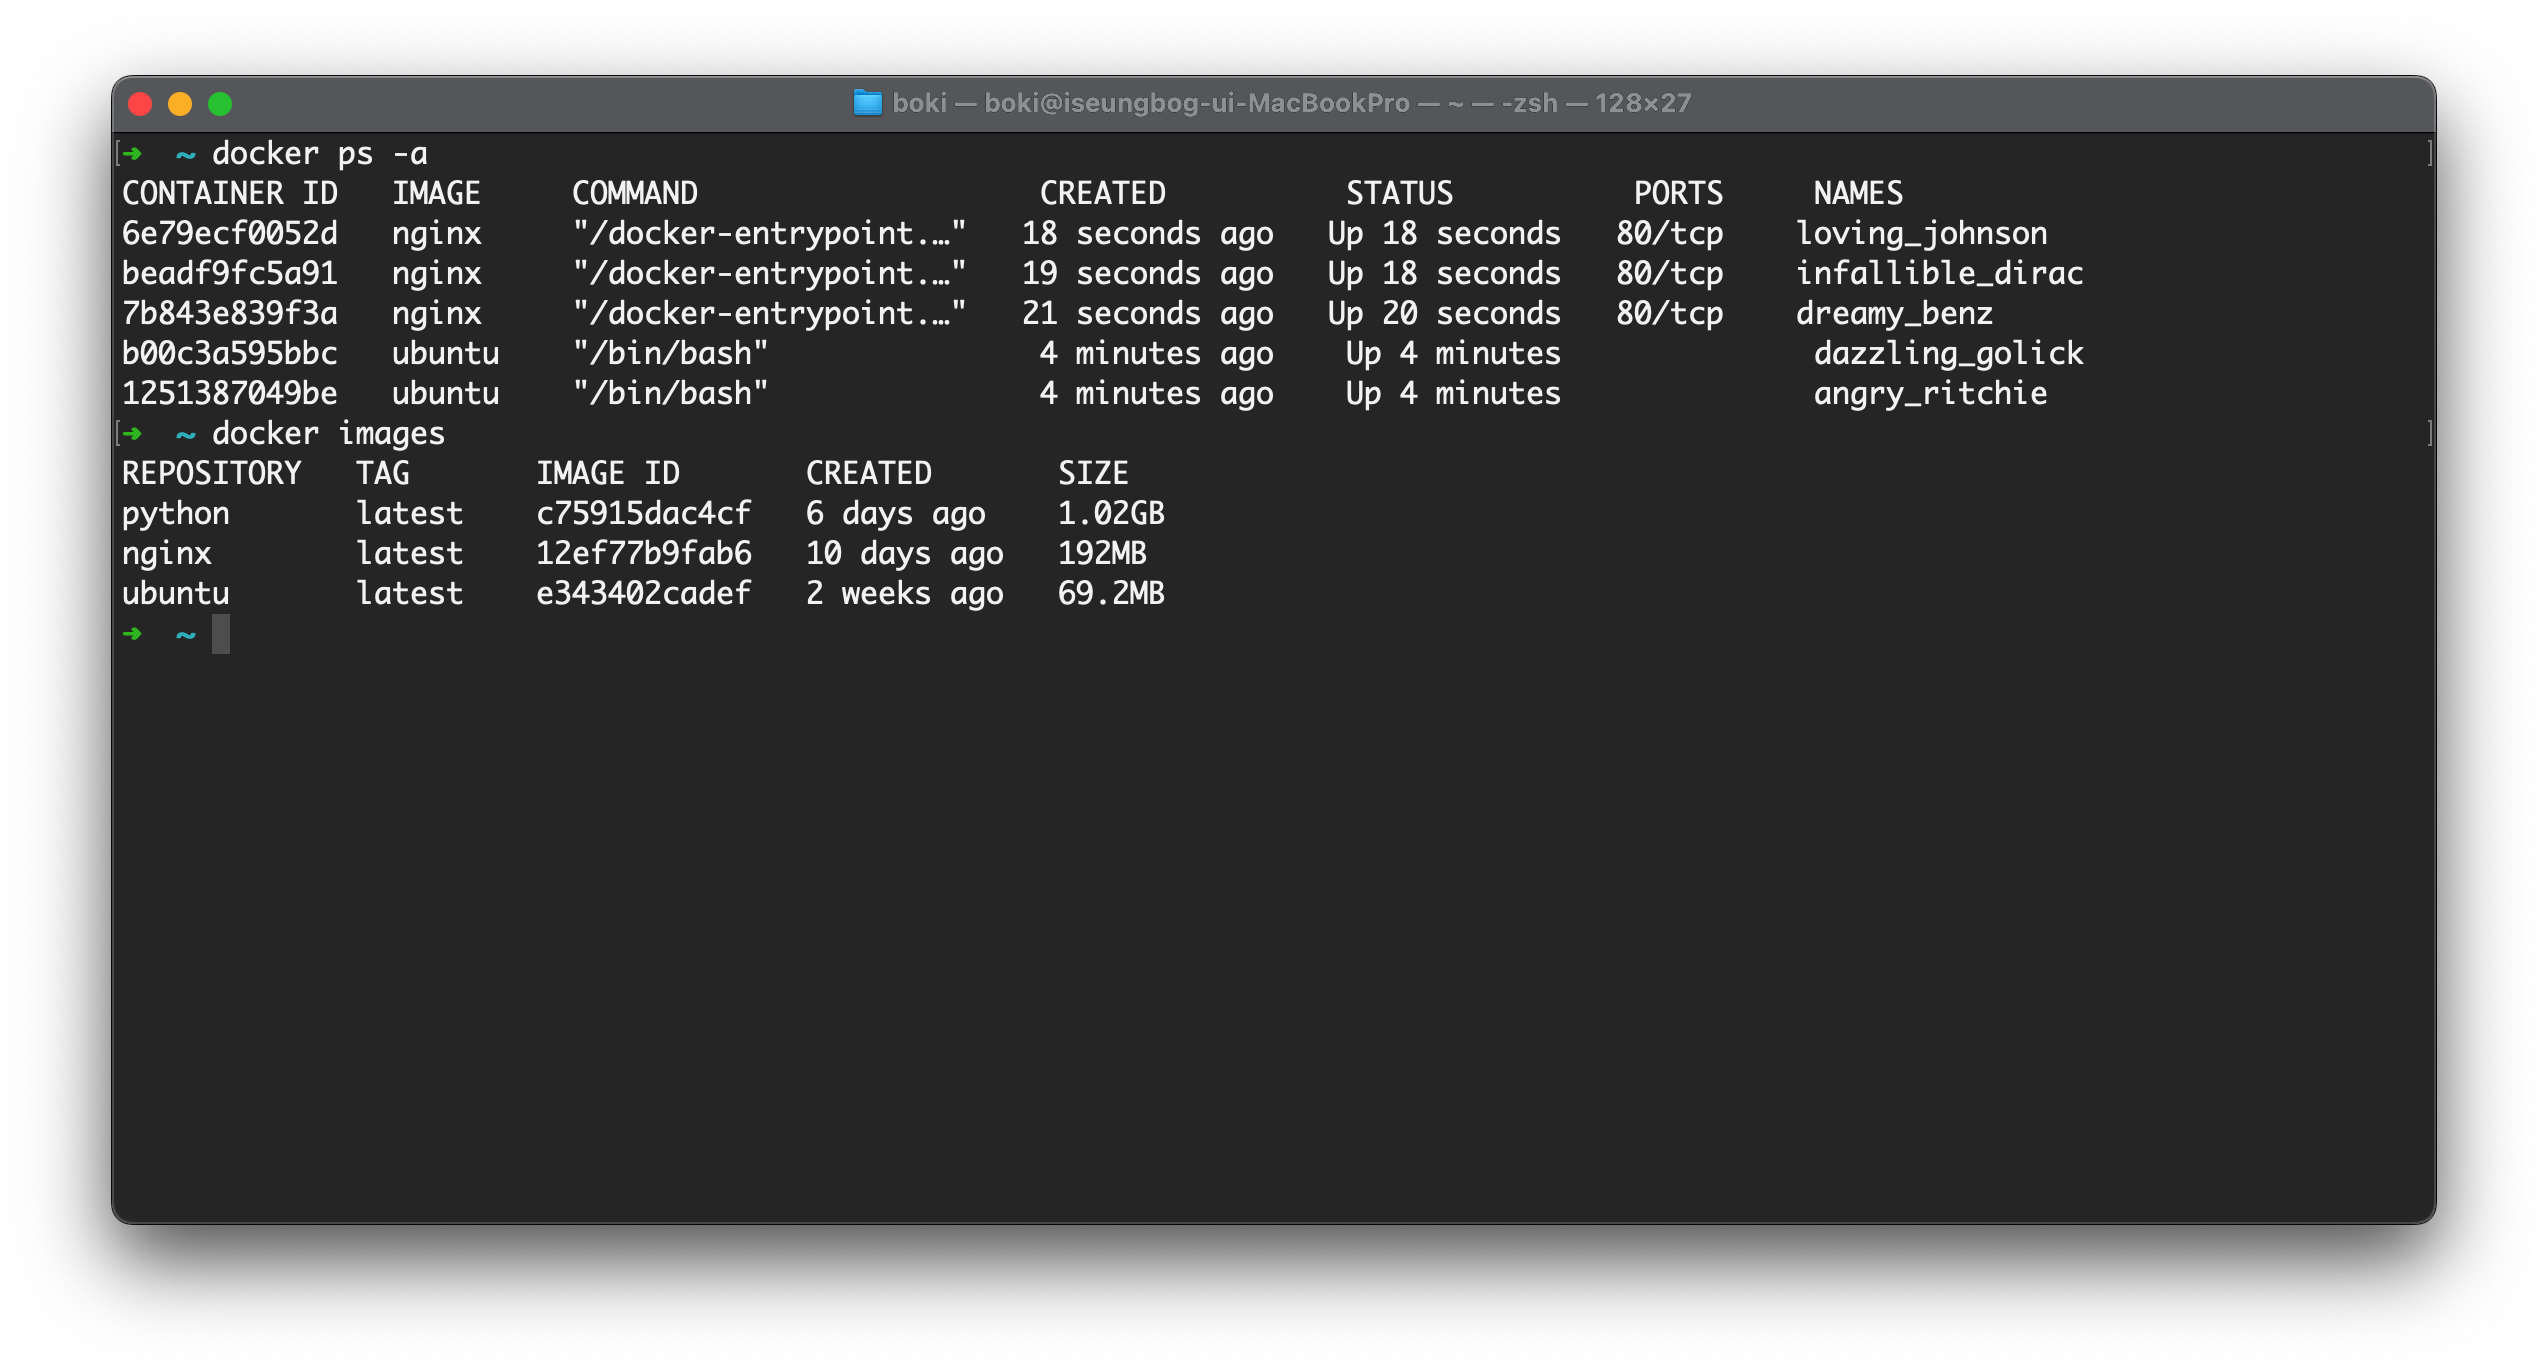The height and width of the screenshot is (1372, 2548).
Task: Click container ID 6e79ecf0052d
Action: (x=229, y=233)
